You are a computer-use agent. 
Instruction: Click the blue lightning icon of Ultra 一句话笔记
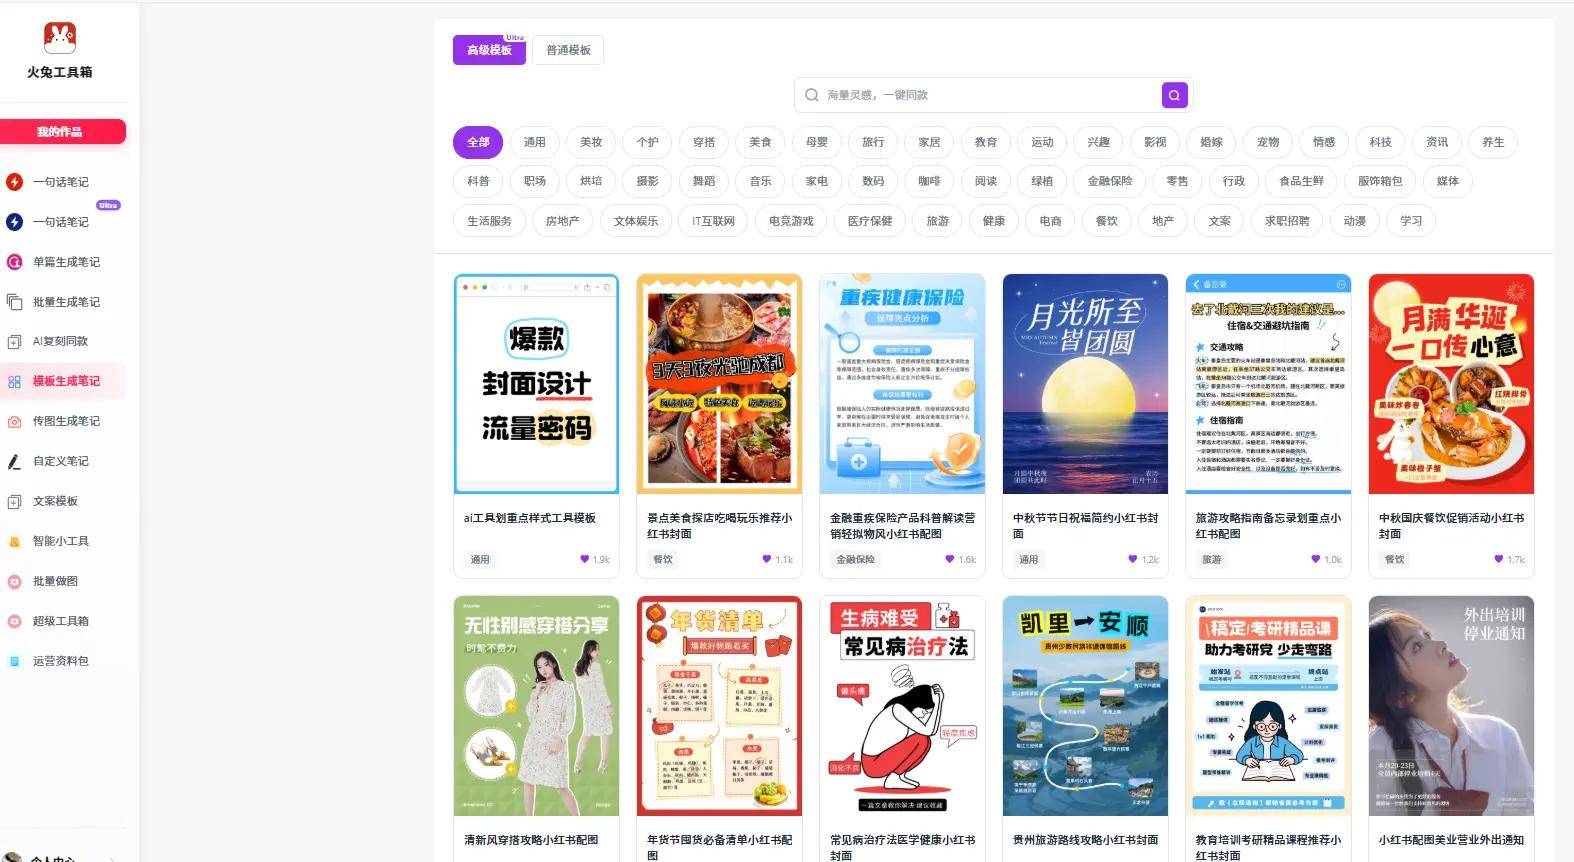pyautogui.click(x=14, y=222)
